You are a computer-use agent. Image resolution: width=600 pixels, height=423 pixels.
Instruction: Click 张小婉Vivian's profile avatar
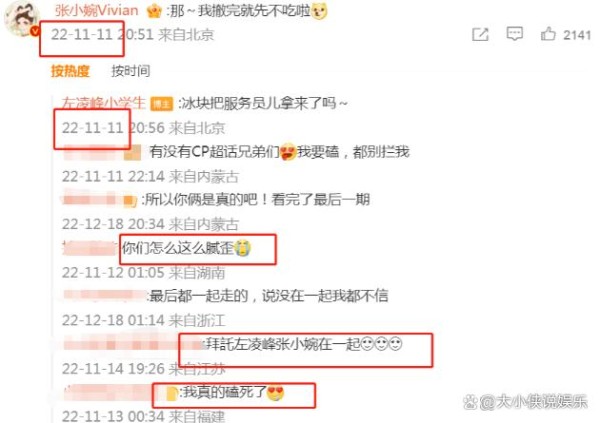pos(22,18)
